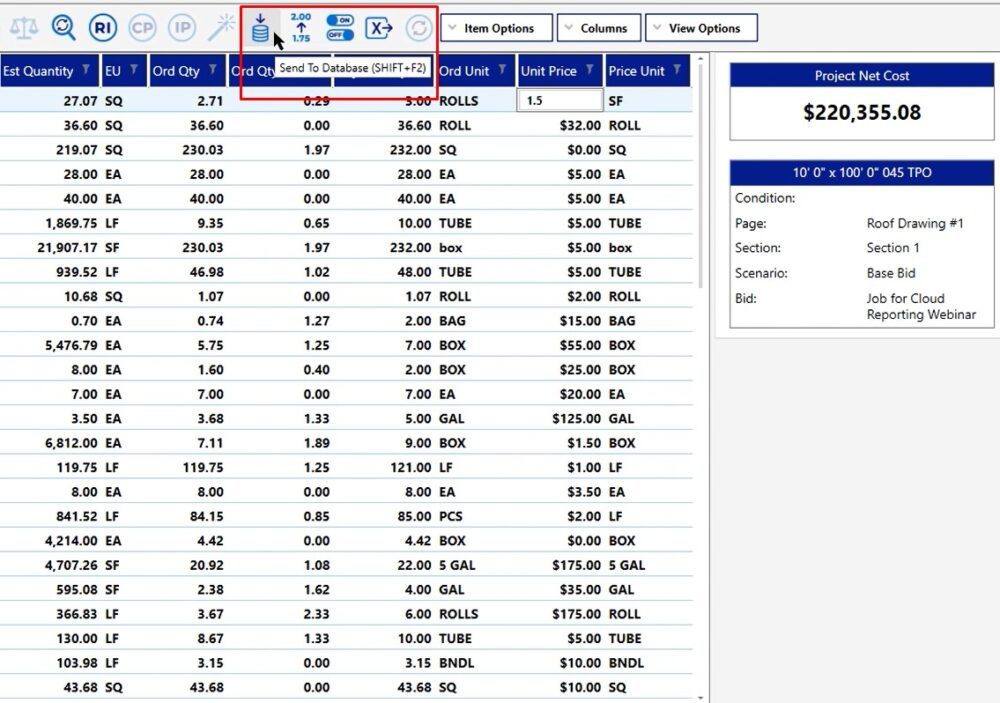Click the Unit Price input field showing 1.5

[x=559, y=101]
